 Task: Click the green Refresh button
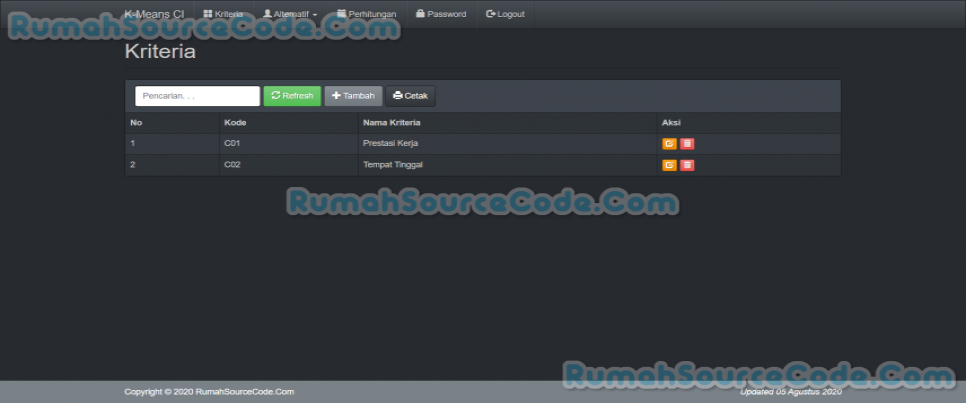click(x=292, y=96)
